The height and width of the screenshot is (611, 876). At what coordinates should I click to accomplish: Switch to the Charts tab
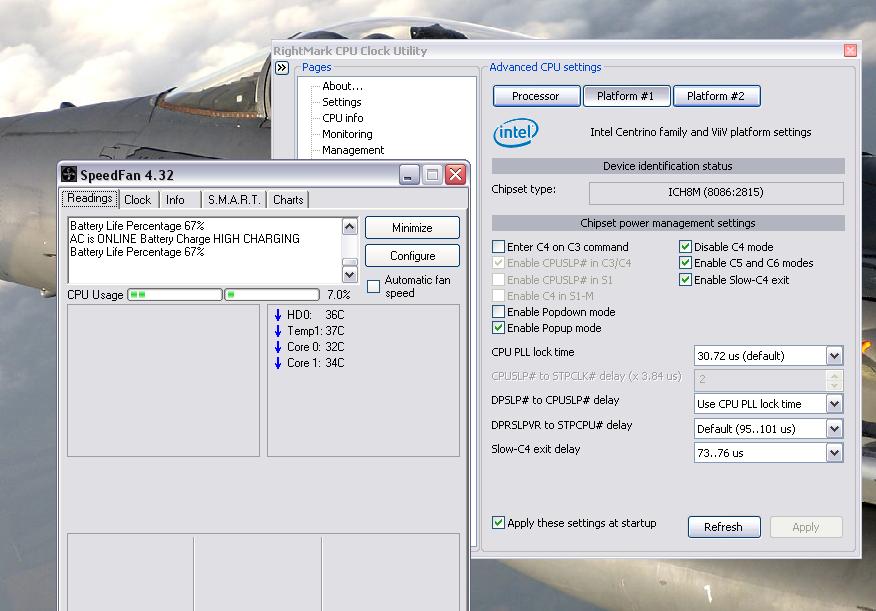click(288, 200)
